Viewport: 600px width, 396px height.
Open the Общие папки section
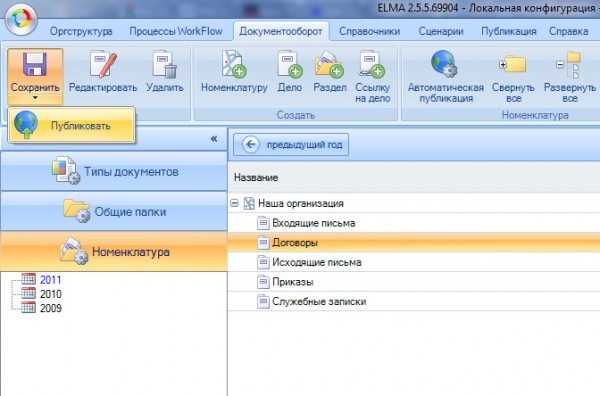[x=114, y=212]
